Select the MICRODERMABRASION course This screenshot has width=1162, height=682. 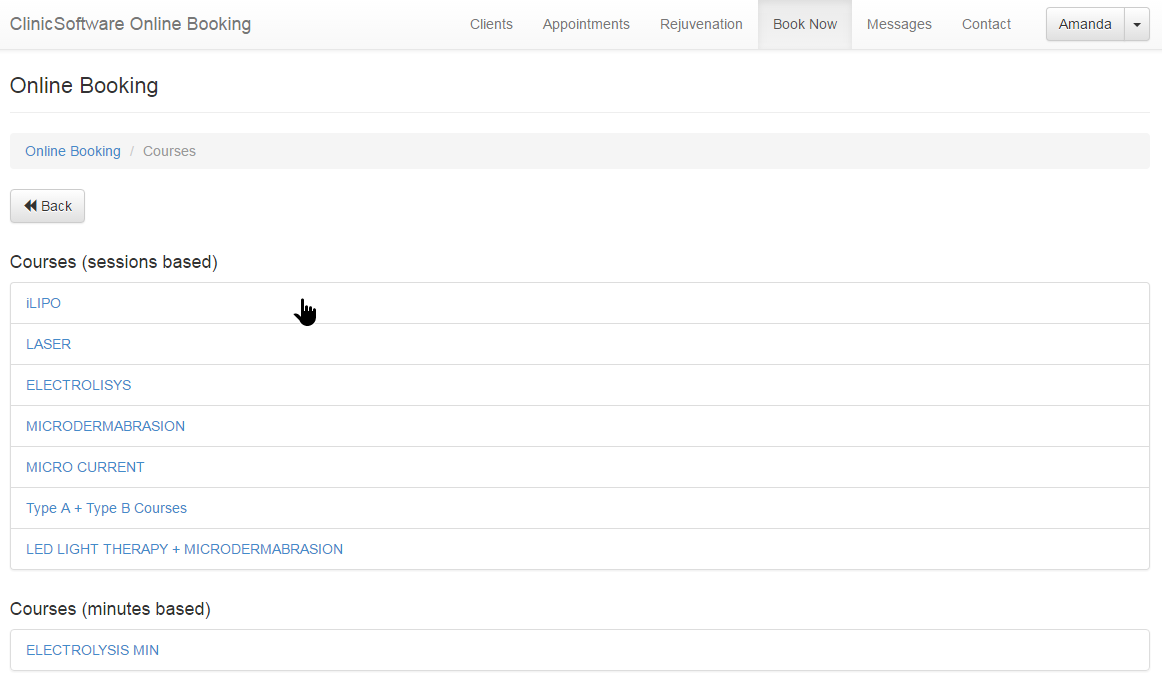[105, 426]
